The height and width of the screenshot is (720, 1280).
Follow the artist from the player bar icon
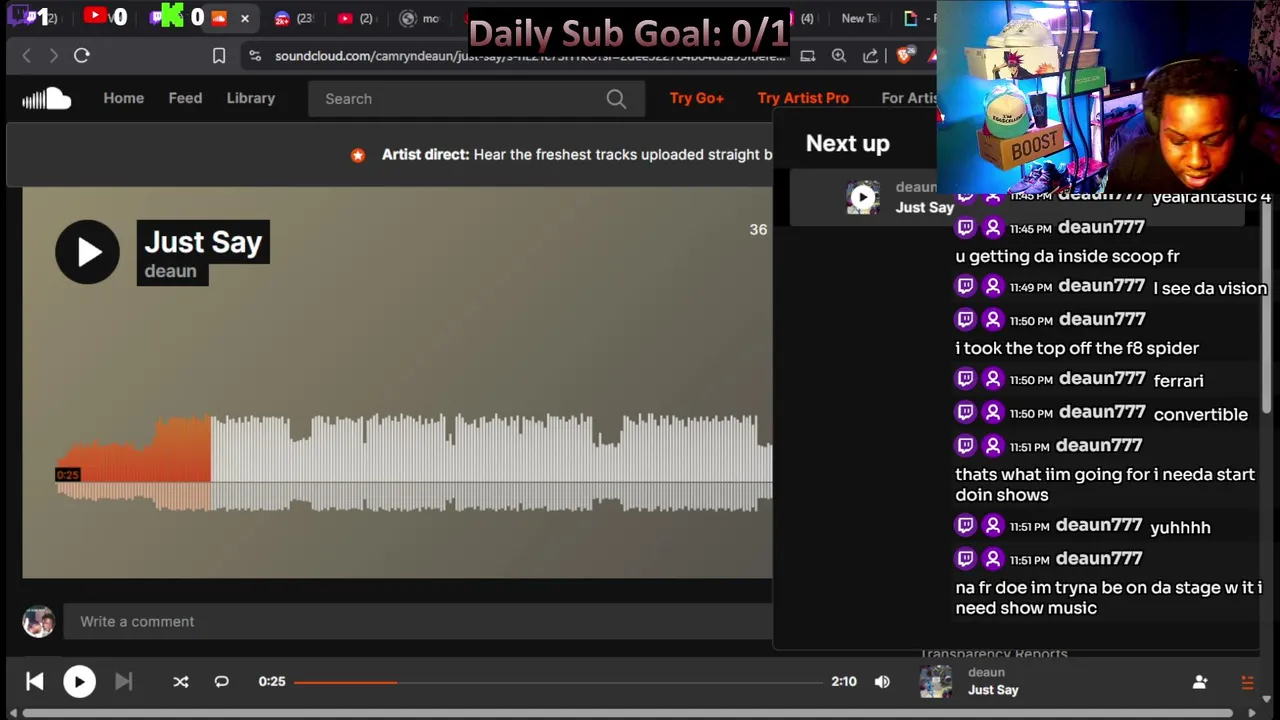[1200, 682]
